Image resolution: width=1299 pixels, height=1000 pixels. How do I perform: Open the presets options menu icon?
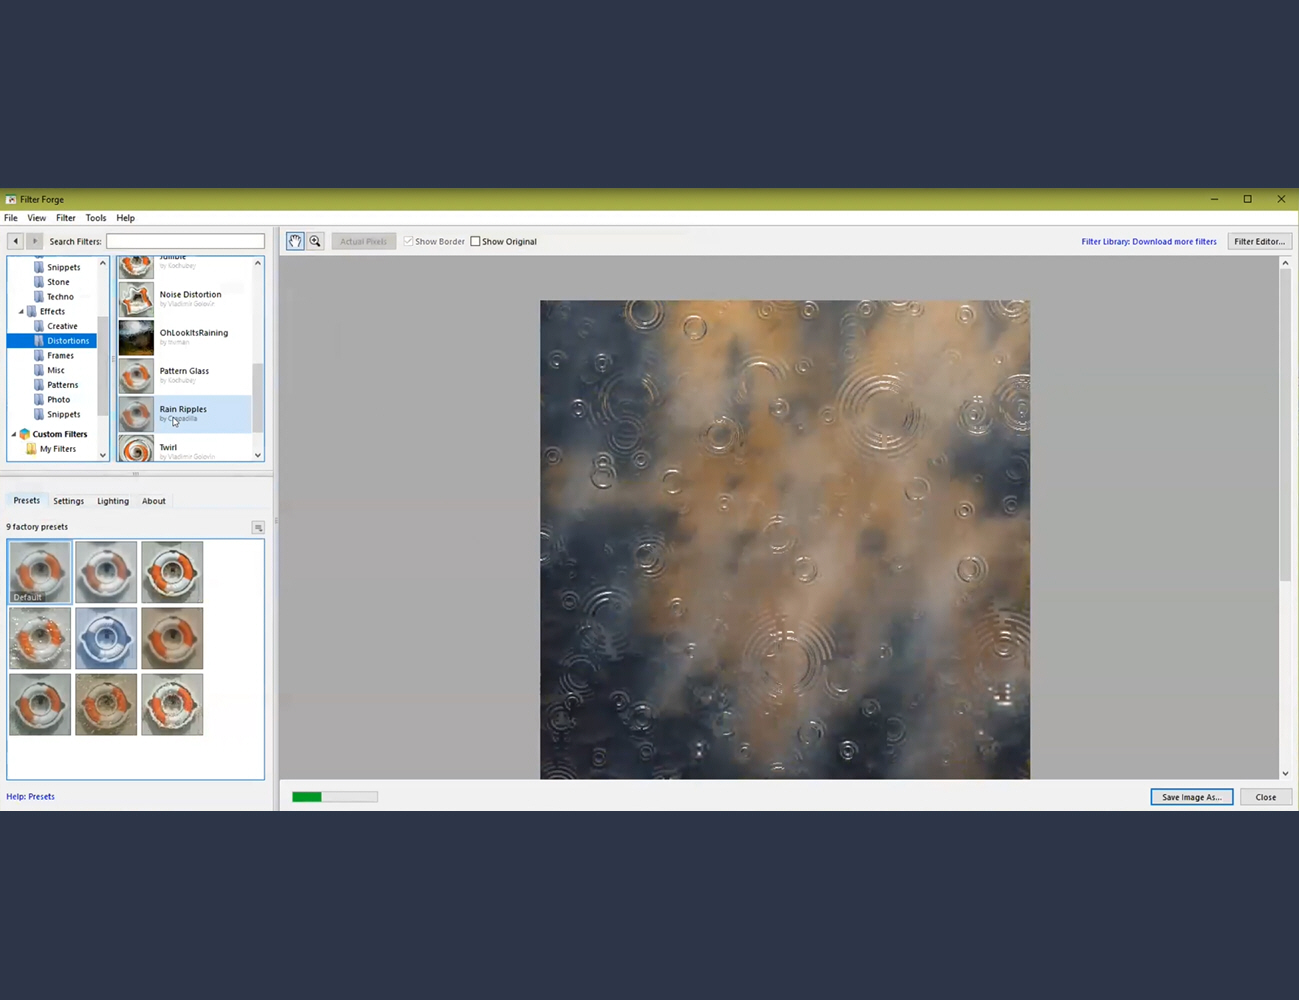(258, 528)
